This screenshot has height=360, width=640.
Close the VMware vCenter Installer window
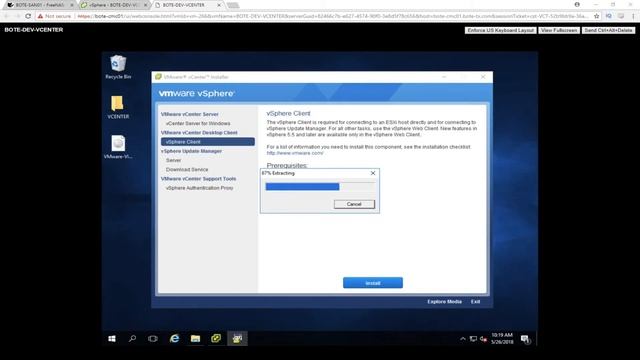[x=483, y=77]
